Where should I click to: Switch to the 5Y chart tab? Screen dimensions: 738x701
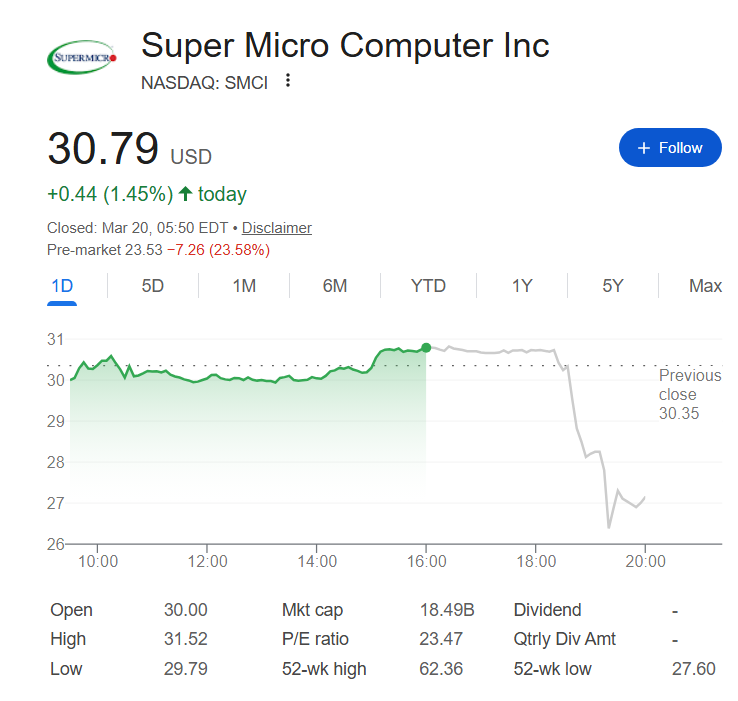[613, 286]
